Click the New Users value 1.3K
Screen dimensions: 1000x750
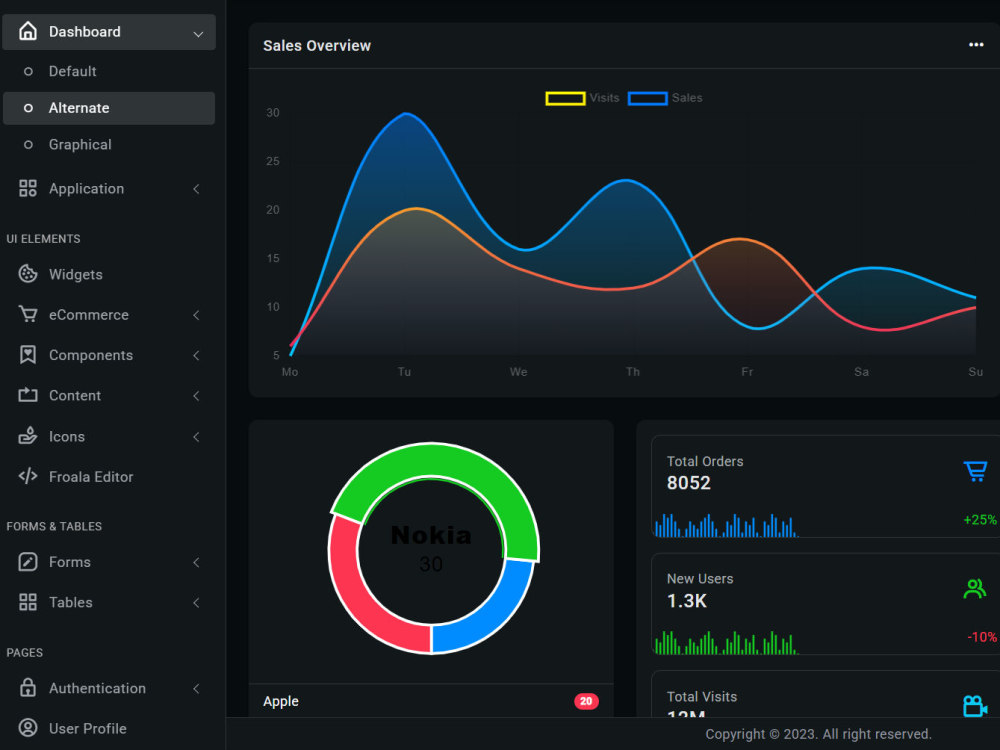(687, 601)
